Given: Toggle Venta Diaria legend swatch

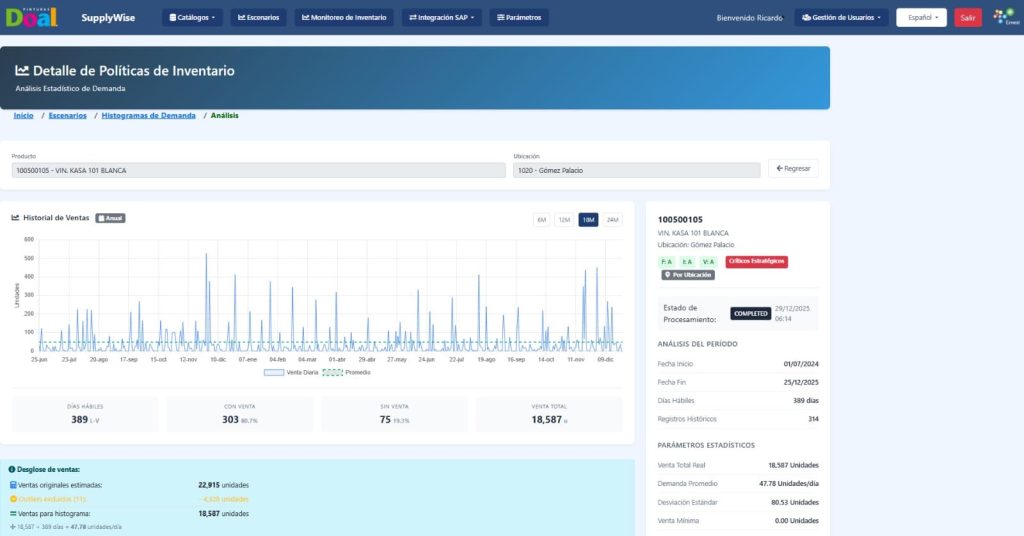Looking at the screenshot, I should click(274, 372).
